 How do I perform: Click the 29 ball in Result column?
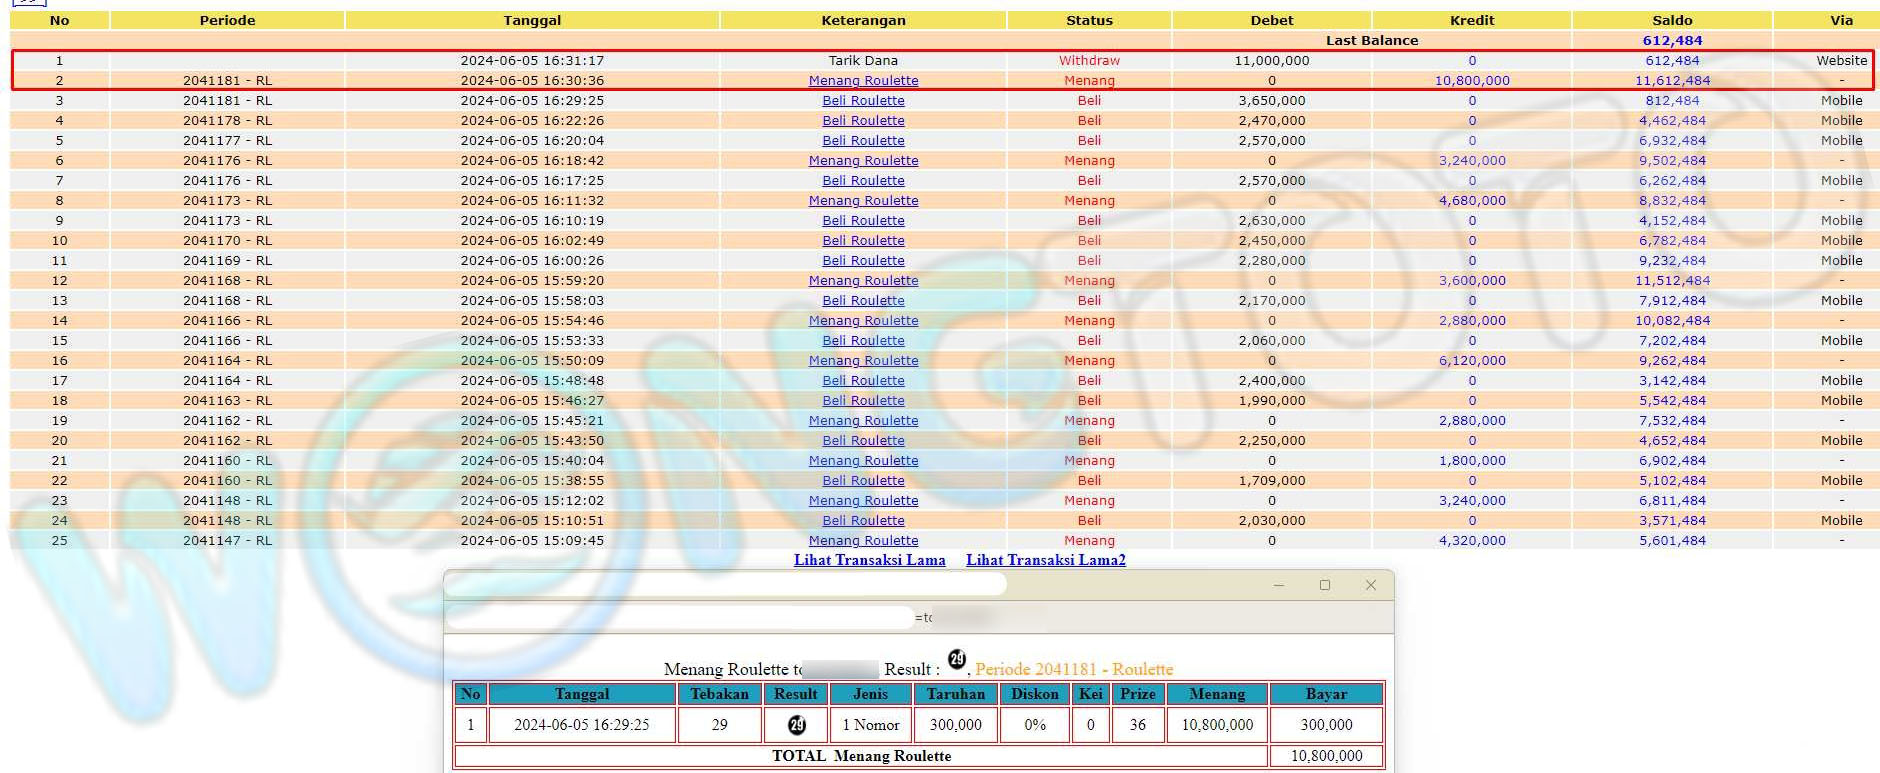tap(796, 725)
